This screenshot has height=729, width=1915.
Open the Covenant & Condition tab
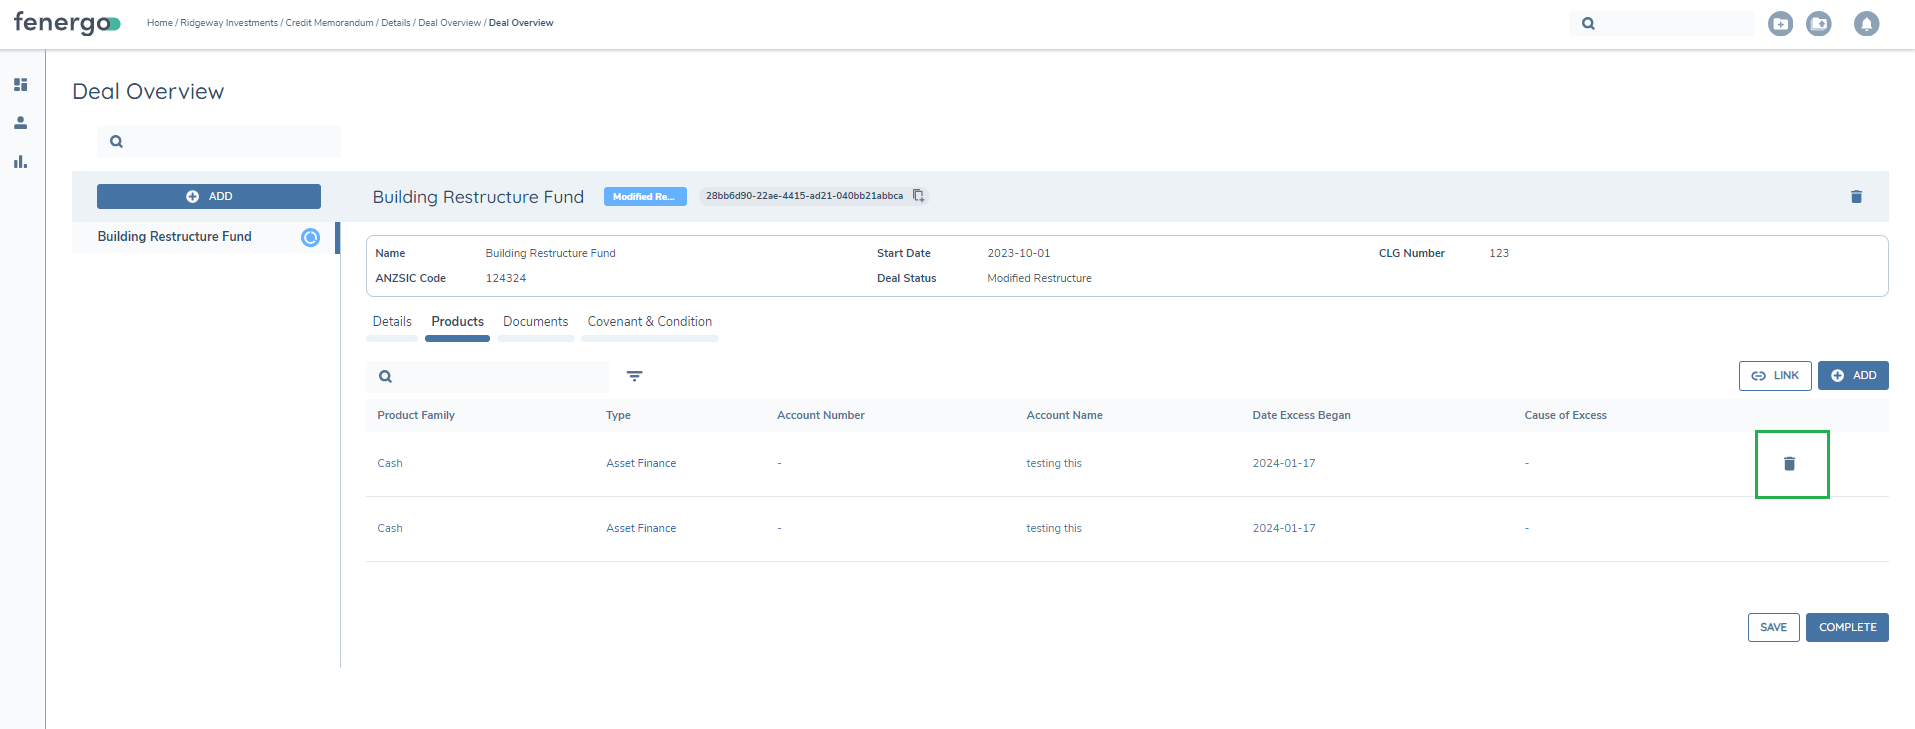649,322
